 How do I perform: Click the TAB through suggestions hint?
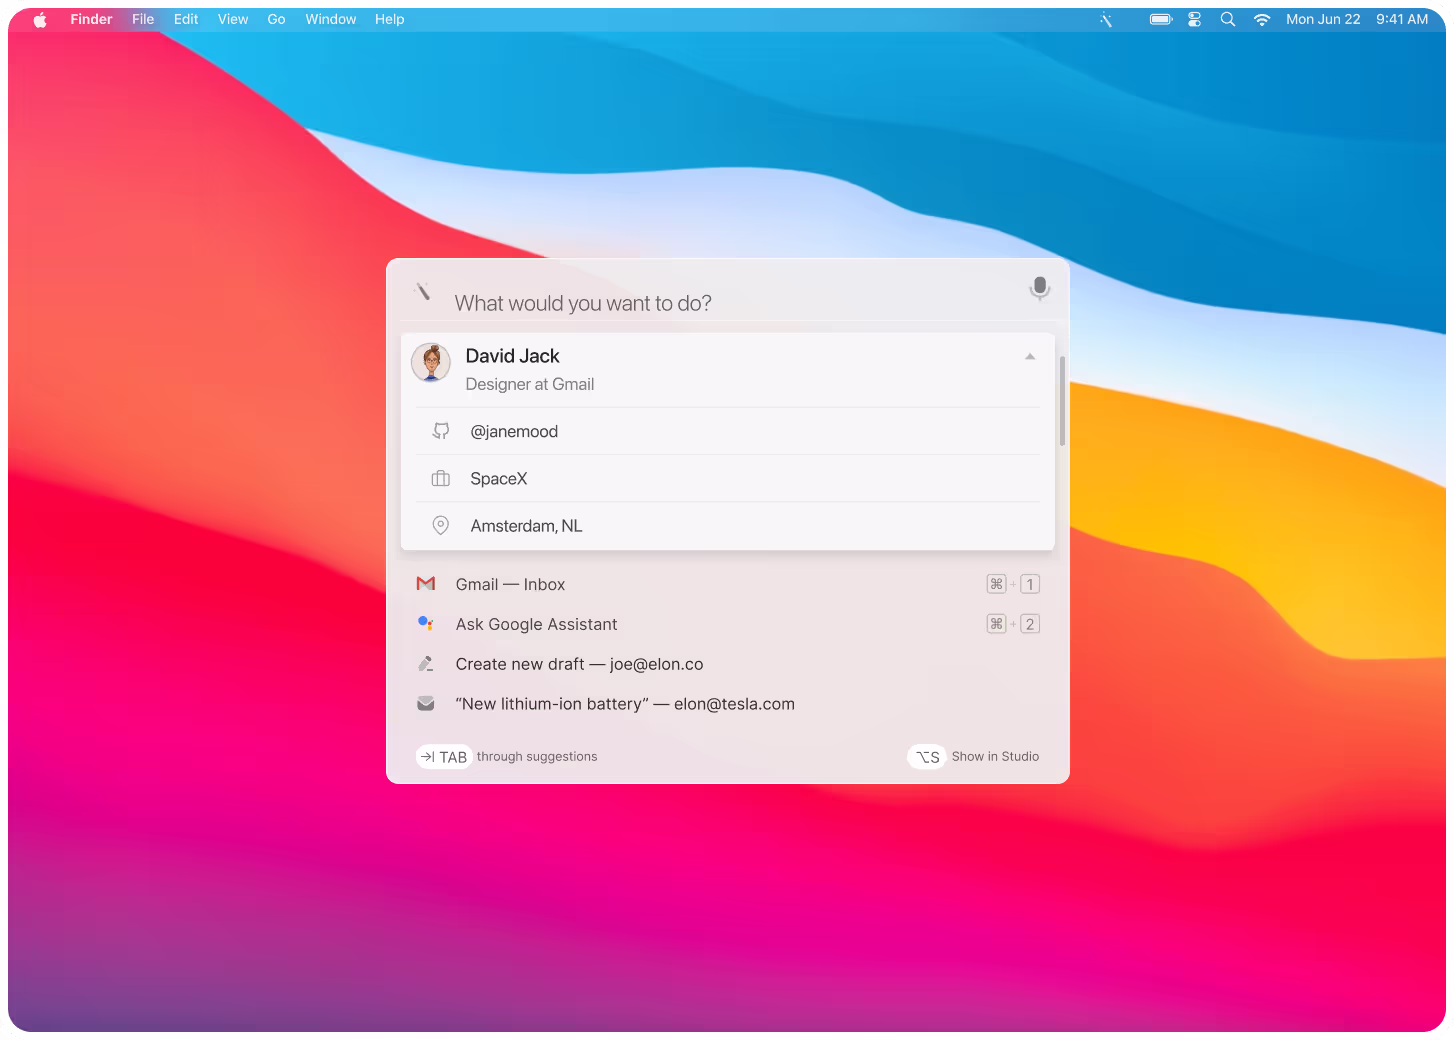pos(507,757)
